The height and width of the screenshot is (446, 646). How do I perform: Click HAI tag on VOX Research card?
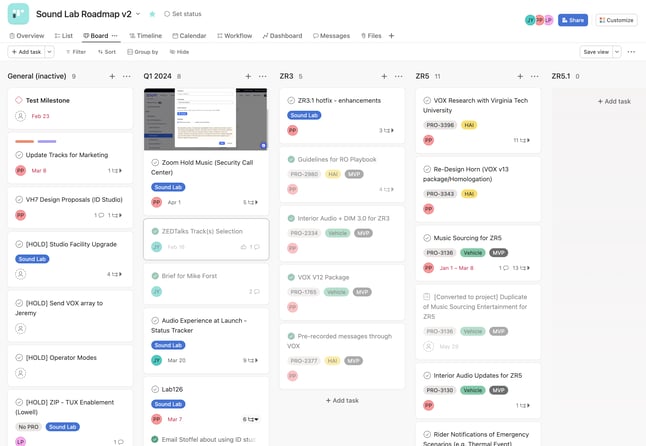pos(469,125)
